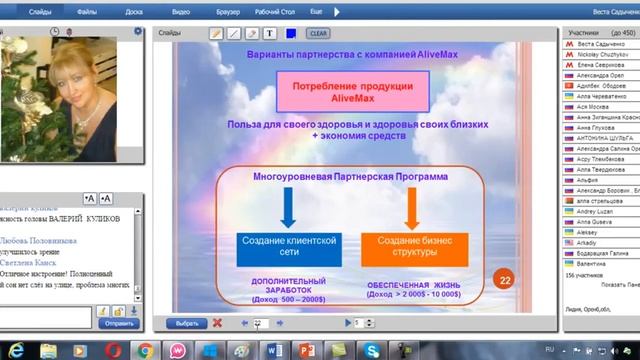Image resolution: width=640 pixels, height=360 pixels.
Task: Open File Explorer from the taskbar
Action: (48, 351)
